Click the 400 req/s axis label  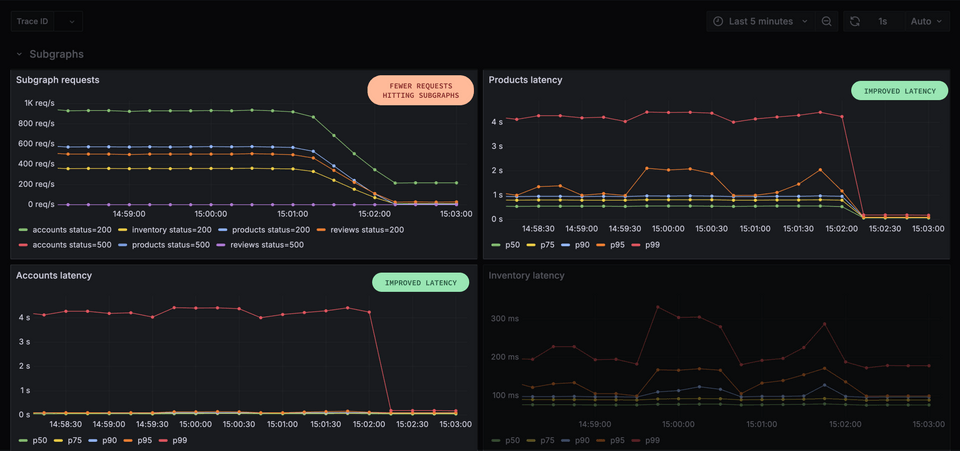pos(36,163)
